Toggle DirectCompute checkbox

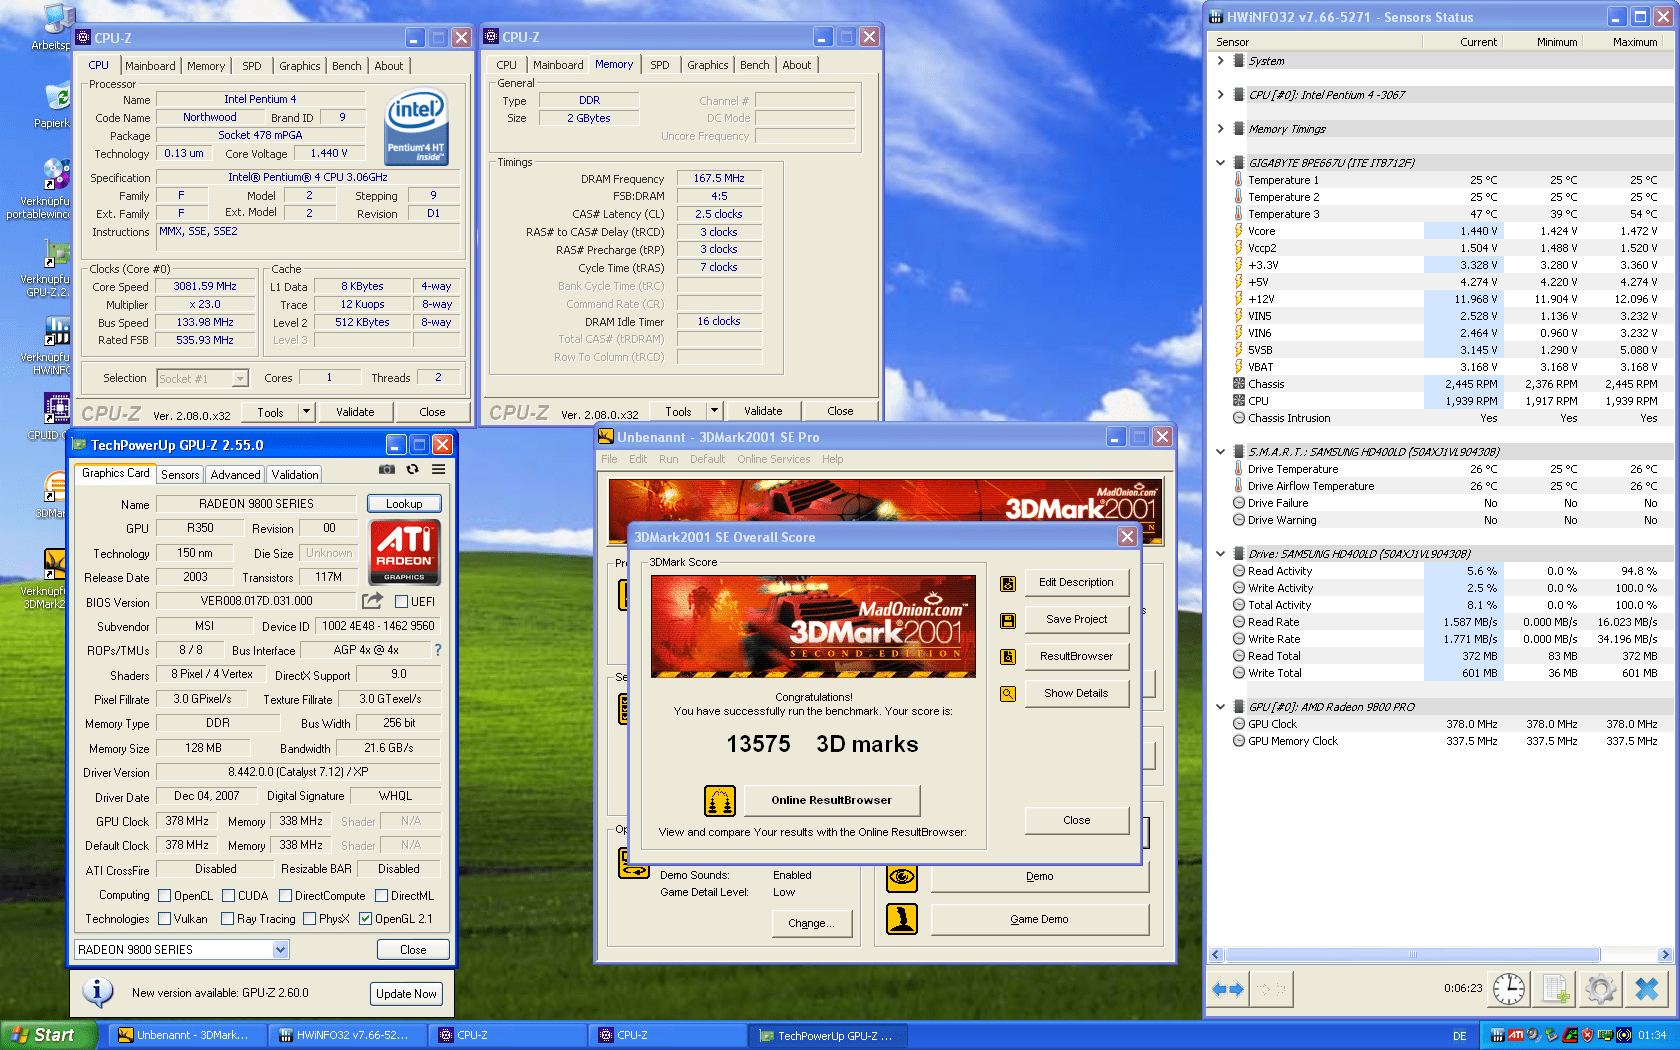[285, 896]
